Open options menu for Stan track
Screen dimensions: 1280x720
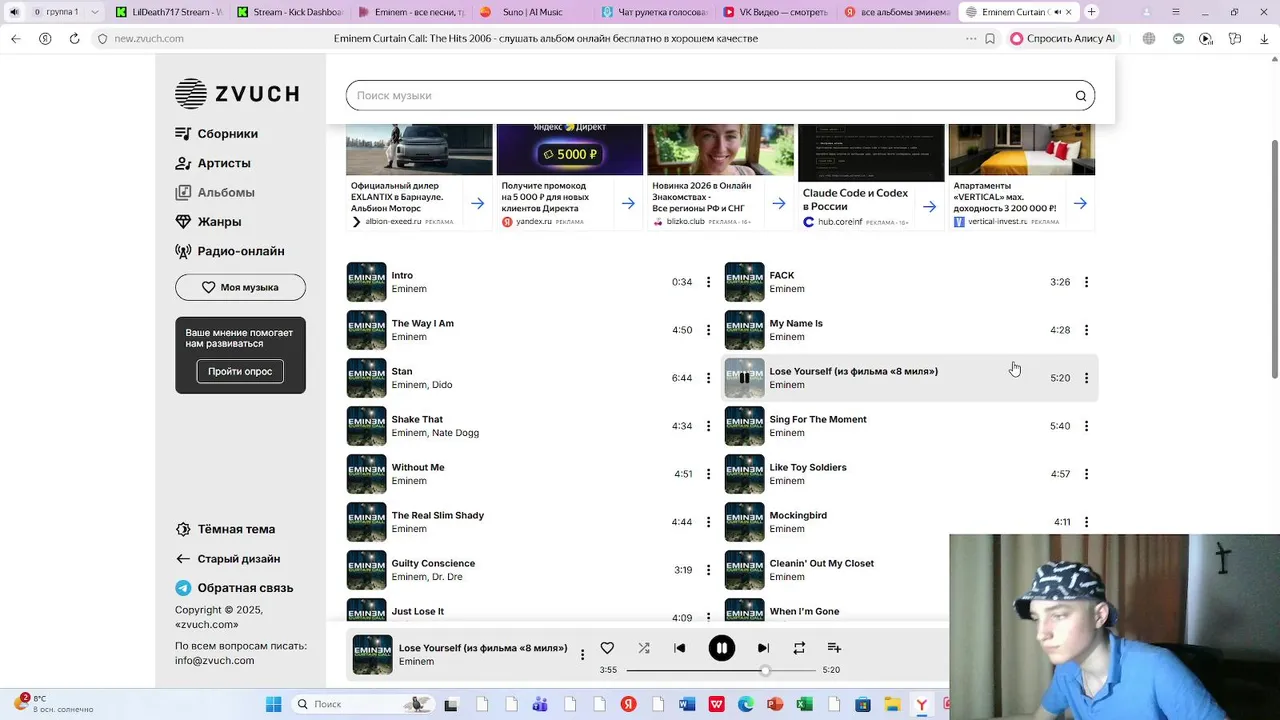(x=708, y=378)
